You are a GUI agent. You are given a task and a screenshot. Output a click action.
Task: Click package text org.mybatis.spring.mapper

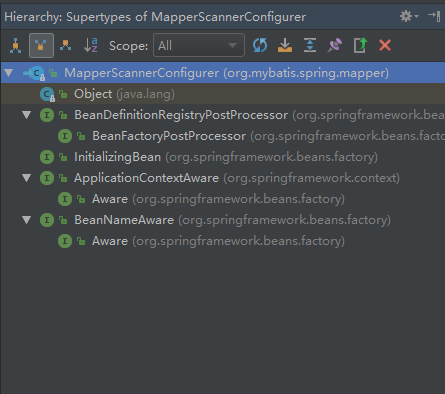306,73
